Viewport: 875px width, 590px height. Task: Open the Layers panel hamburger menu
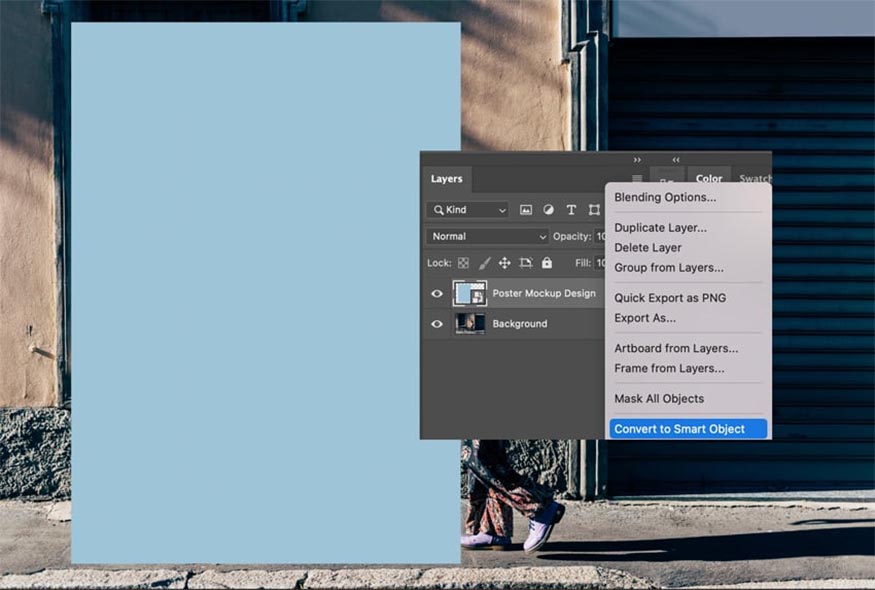(x=637, y=179)
